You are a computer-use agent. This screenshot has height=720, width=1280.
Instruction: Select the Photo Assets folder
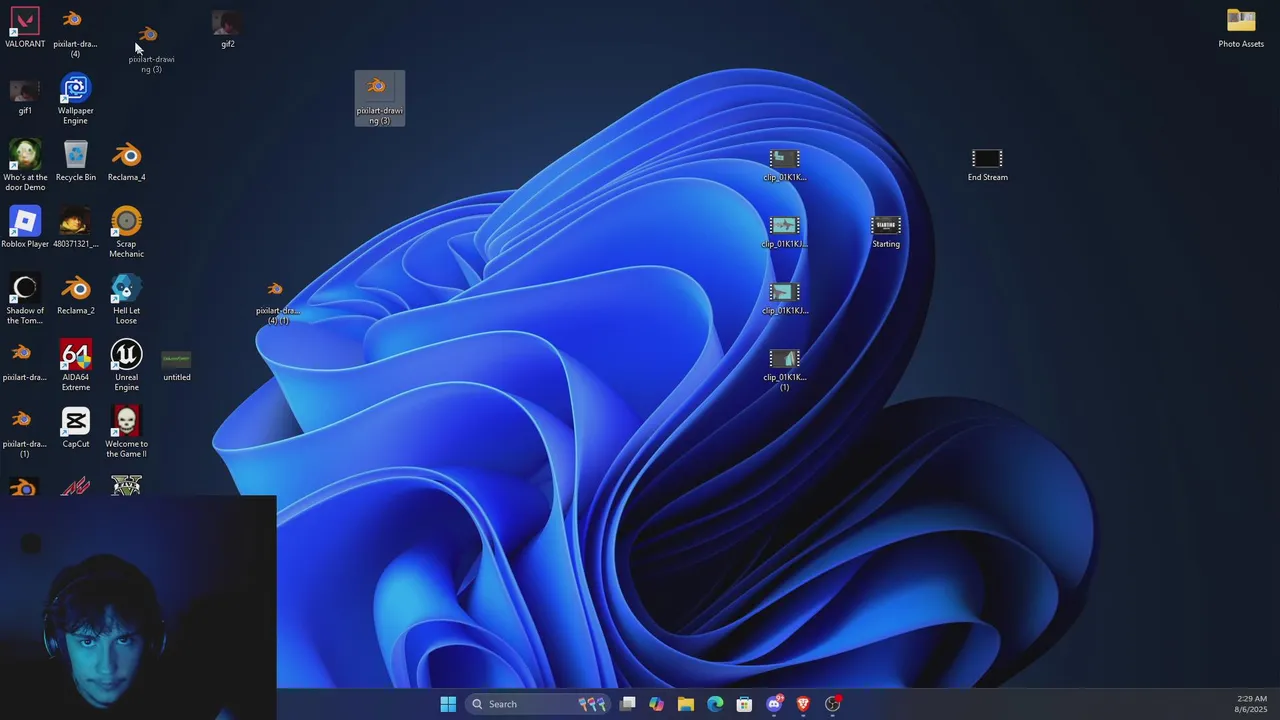(1241, 28)
